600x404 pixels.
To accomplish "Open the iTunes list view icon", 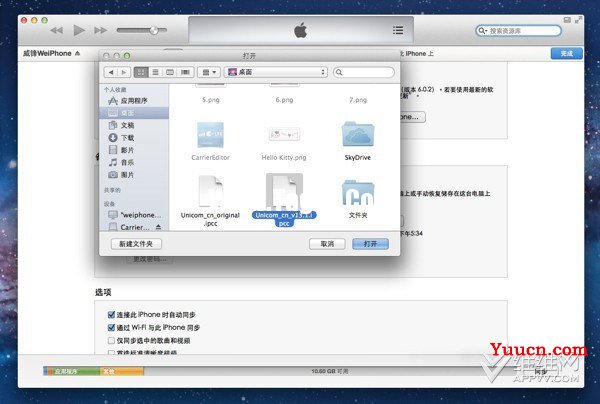I will pos(398,30).
